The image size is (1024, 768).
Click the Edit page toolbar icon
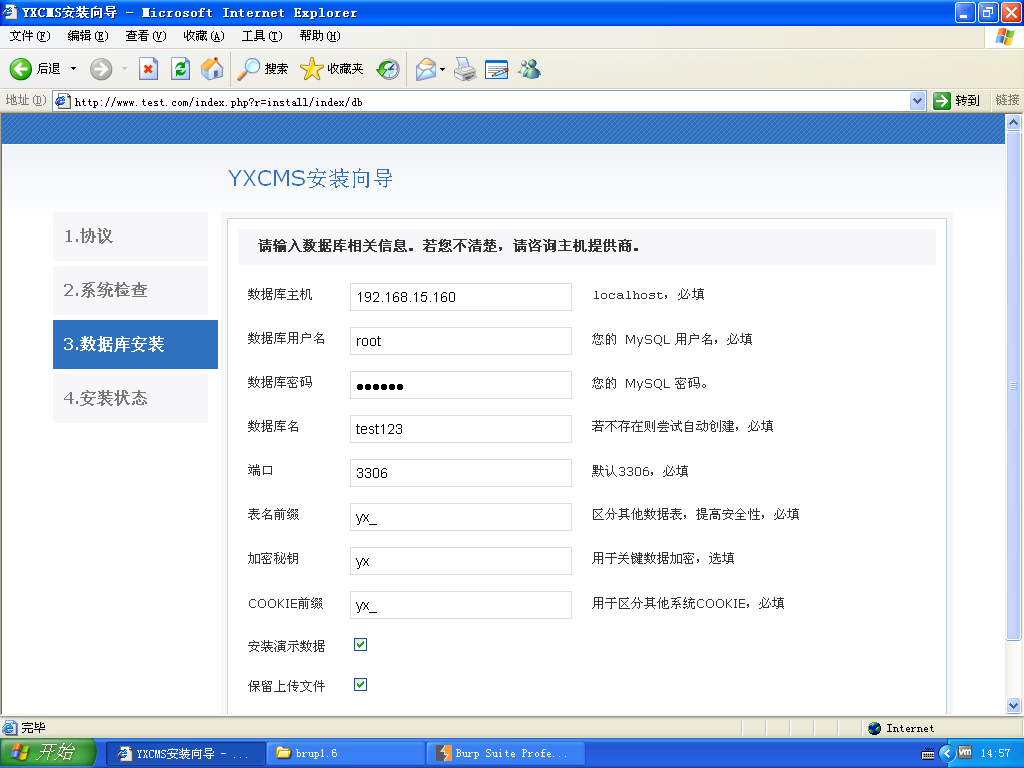click(x=496, y=69)
